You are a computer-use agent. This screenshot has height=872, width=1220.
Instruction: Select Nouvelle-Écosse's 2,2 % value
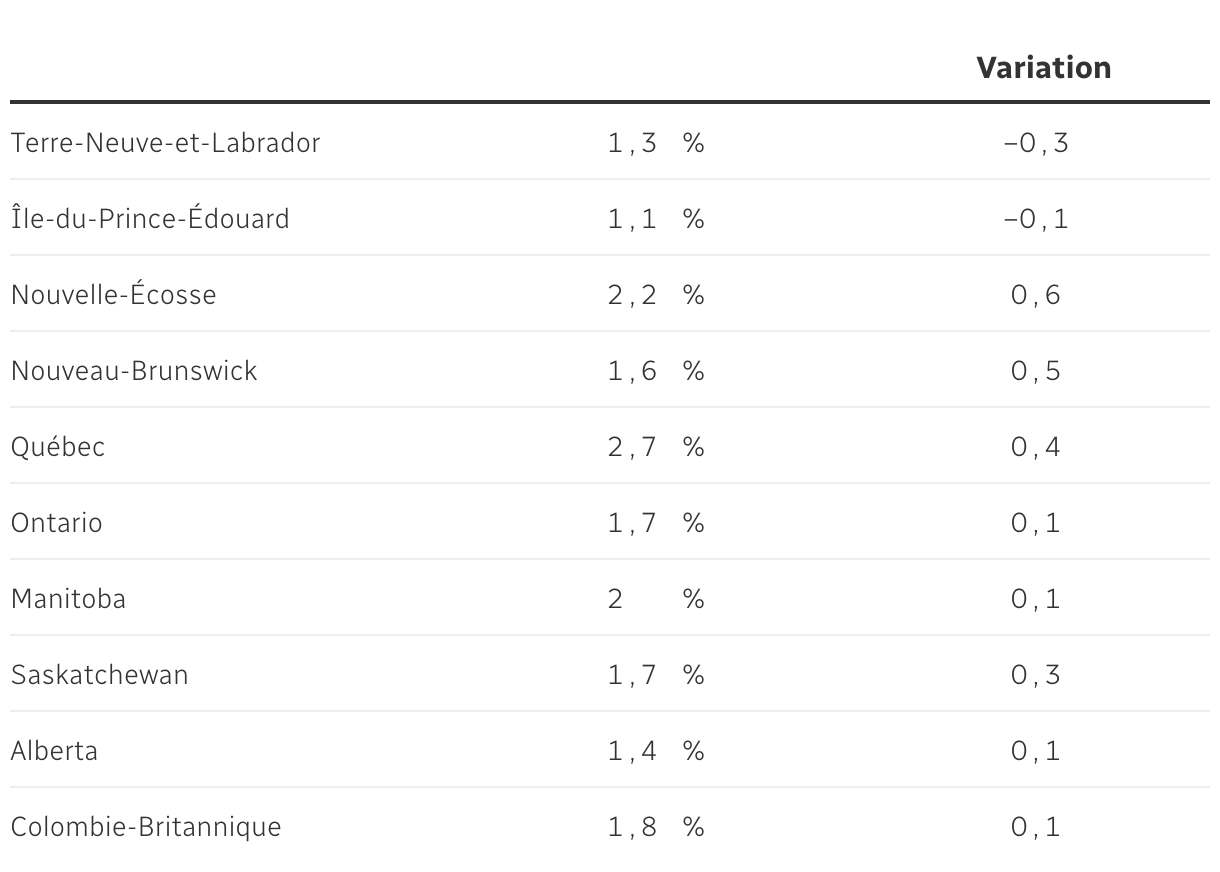pos(656,295)
